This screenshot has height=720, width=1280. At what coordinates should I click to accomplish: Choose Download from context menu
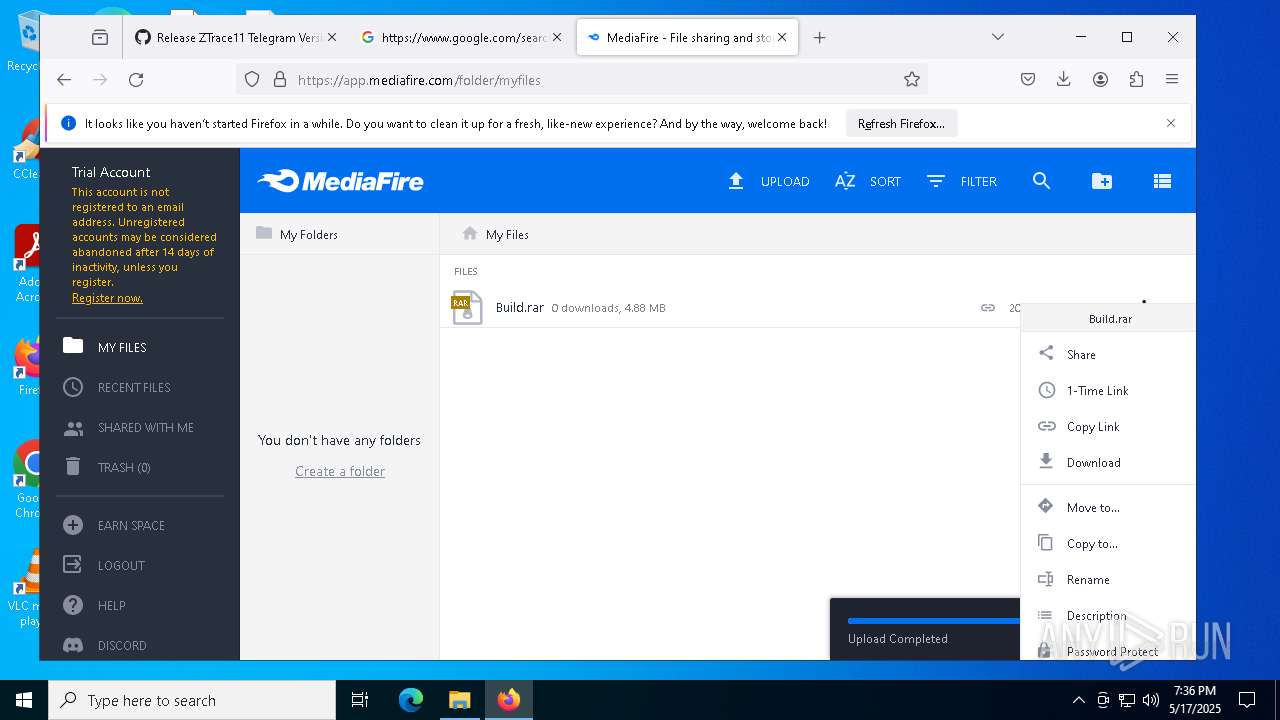(1108, 462)
